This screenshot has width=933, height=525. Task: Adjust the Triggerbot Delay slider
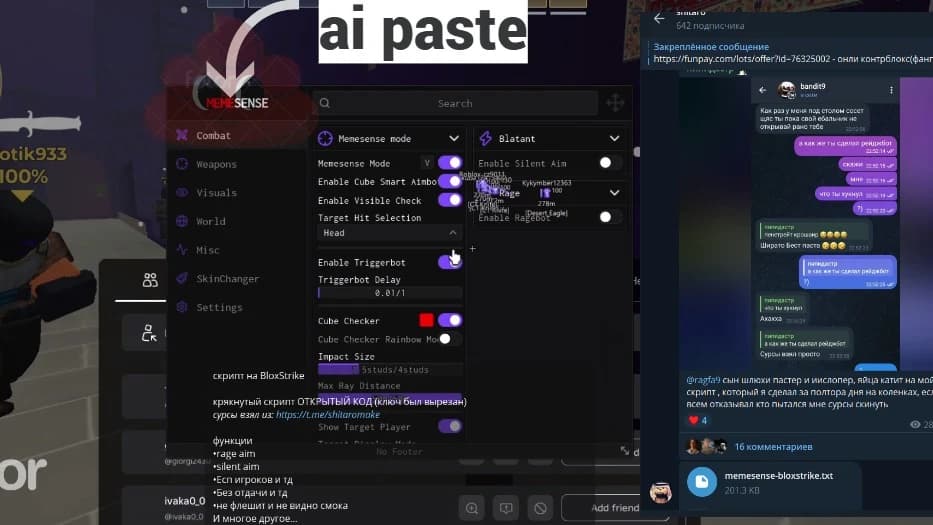click(390, 293)
